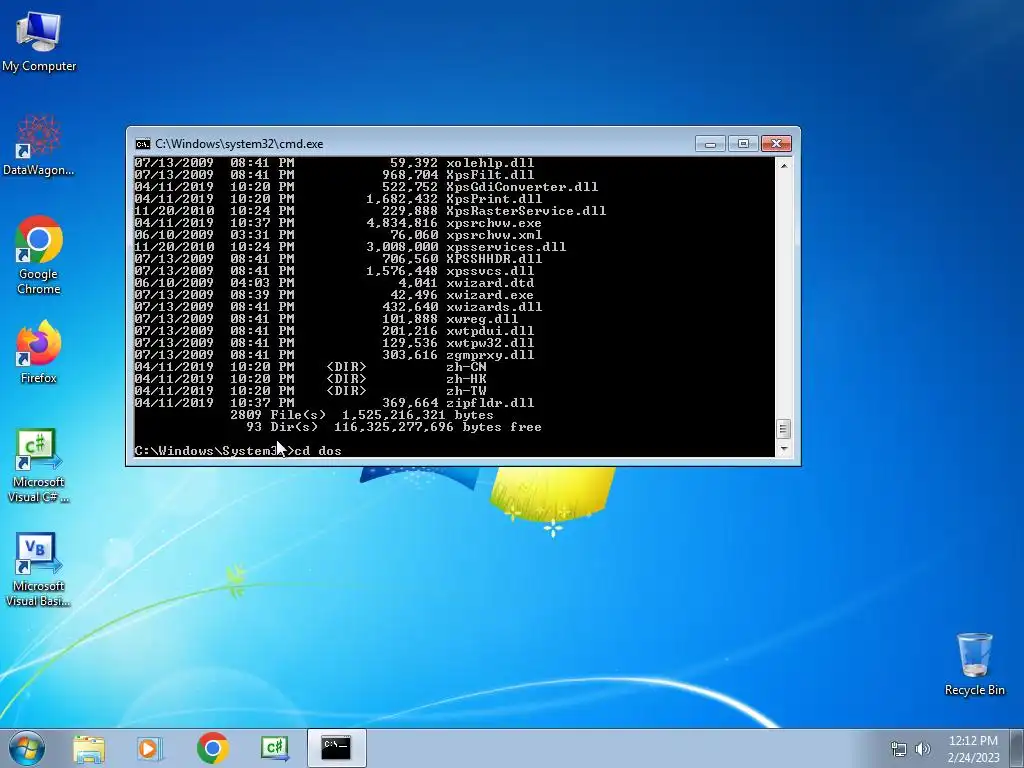The width and height of the screenshot is (1024, 768).
Task: Click the console scrollbar up arrow
Action: coord(784,166)
